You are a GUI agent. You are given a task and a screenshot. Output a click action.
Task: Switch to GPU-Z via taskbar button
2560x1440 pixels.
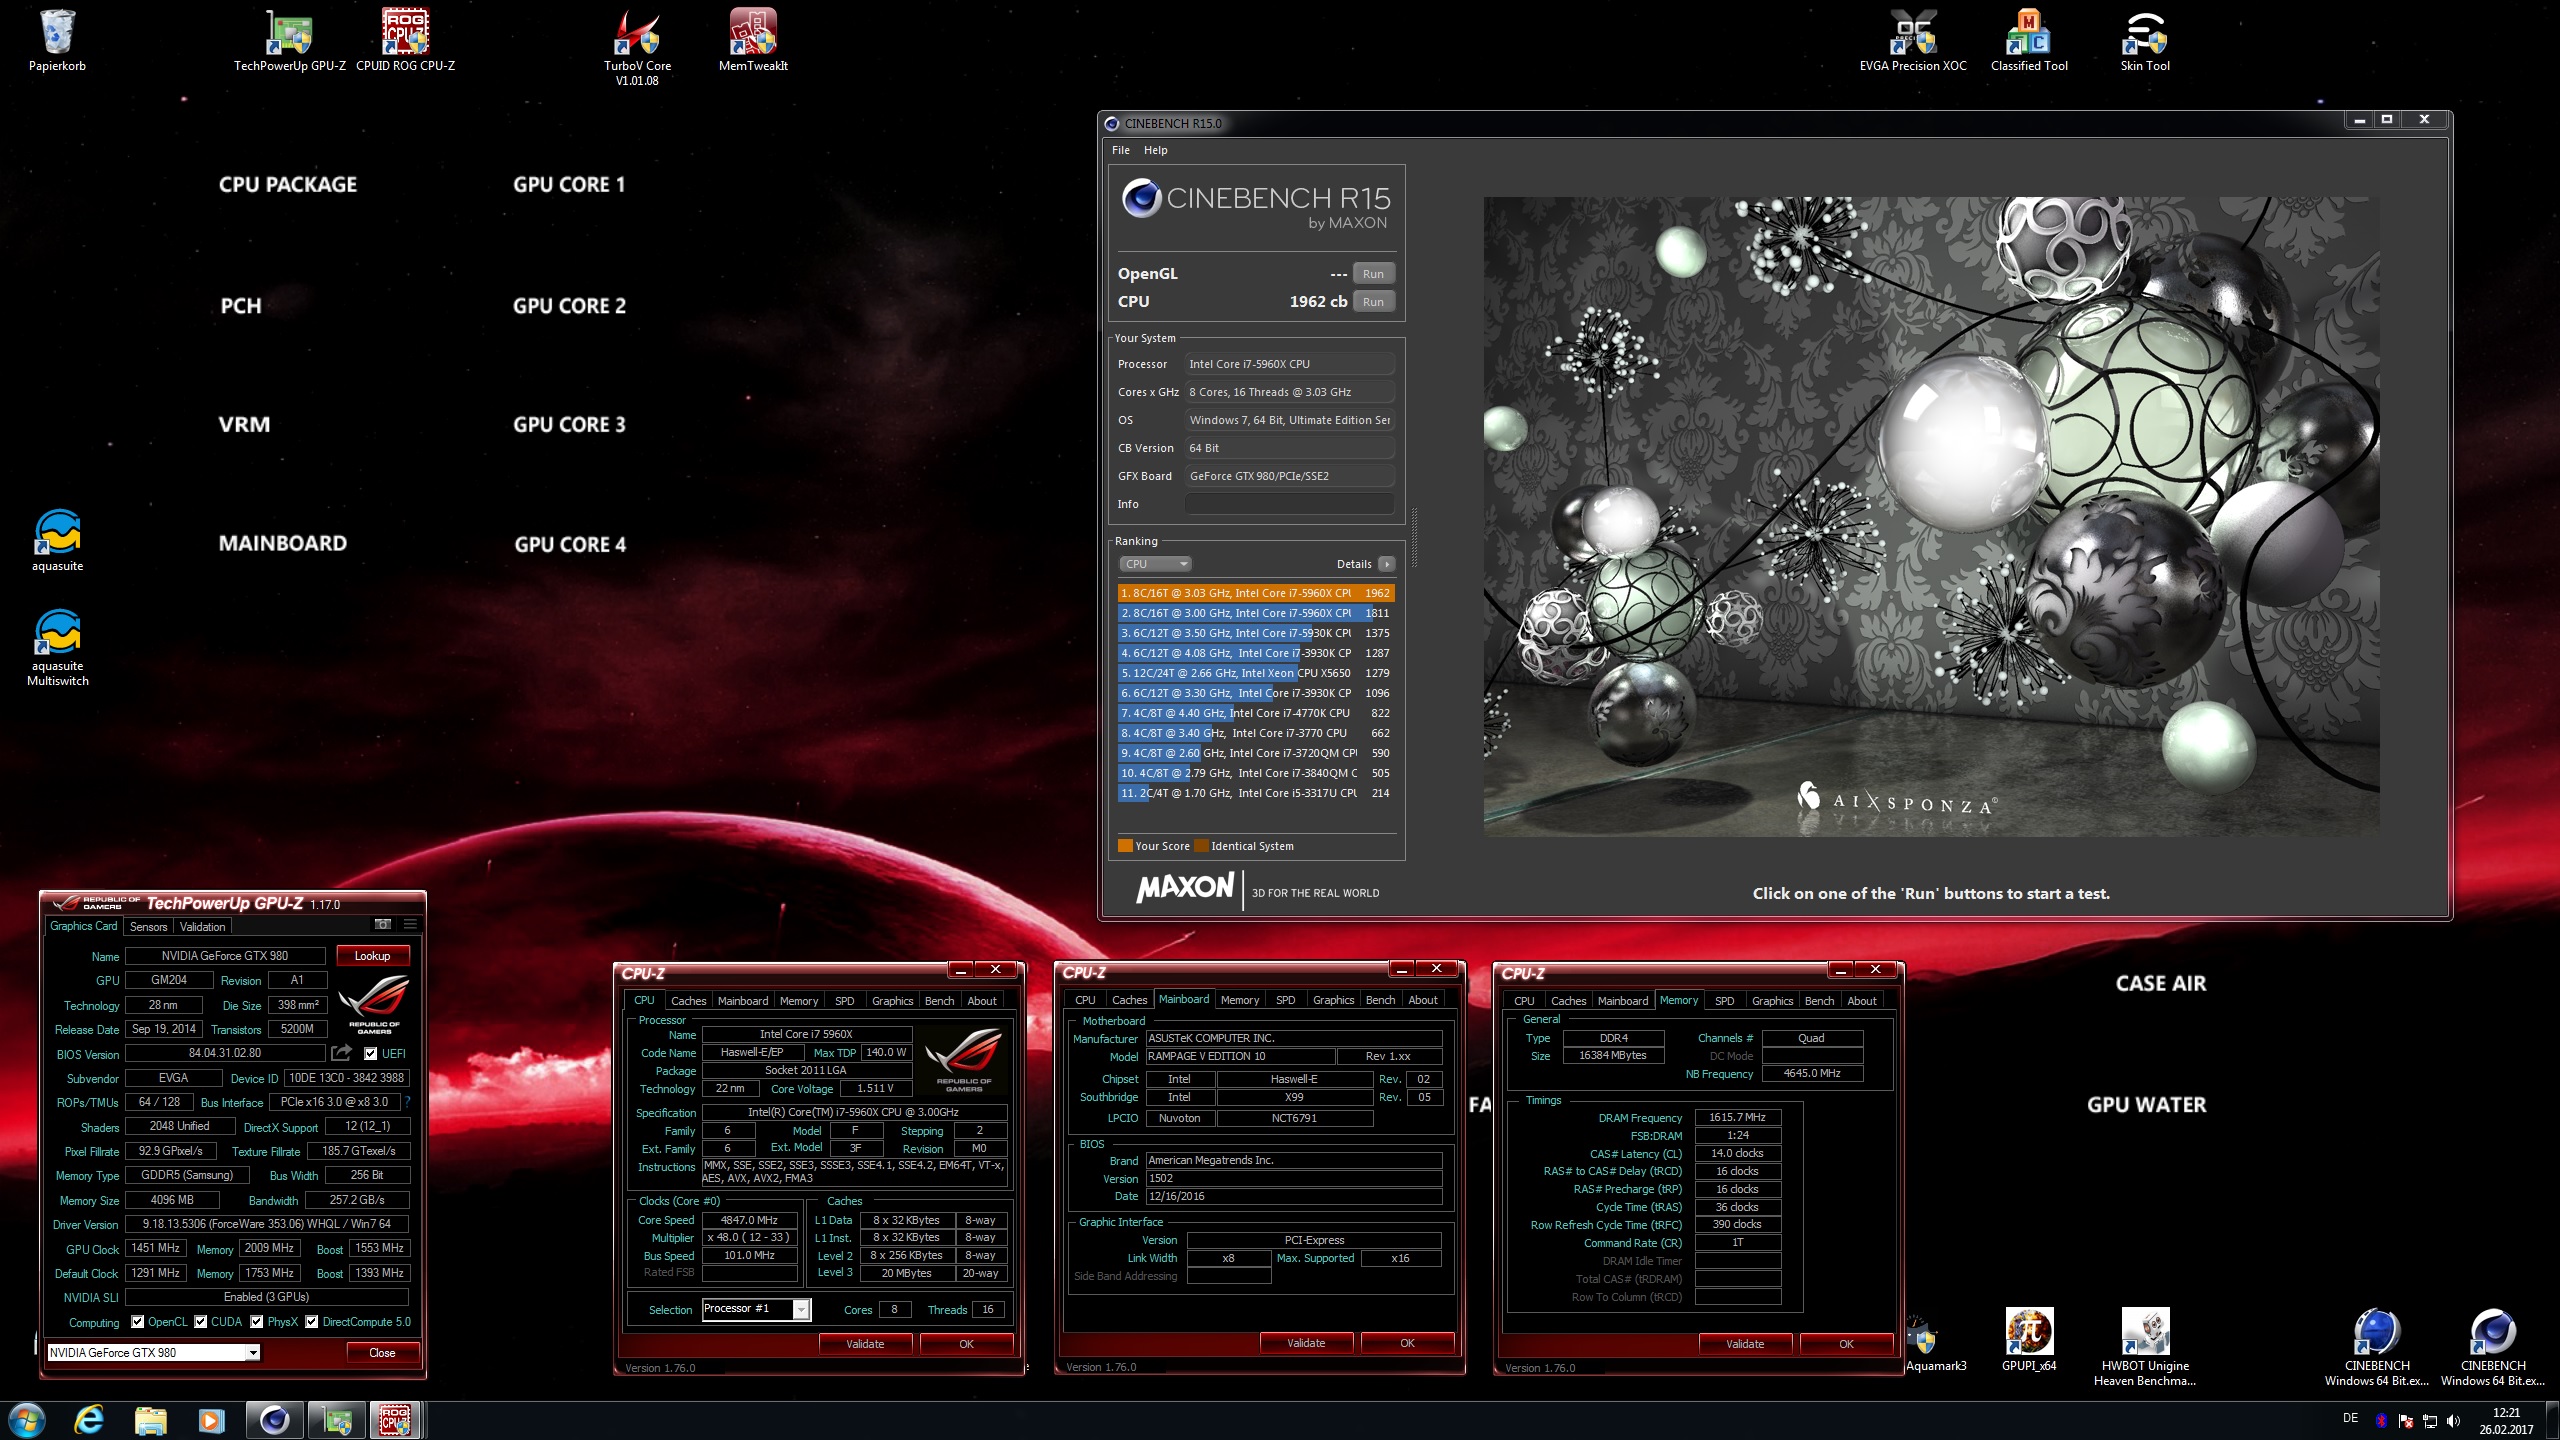[336, 1420]
